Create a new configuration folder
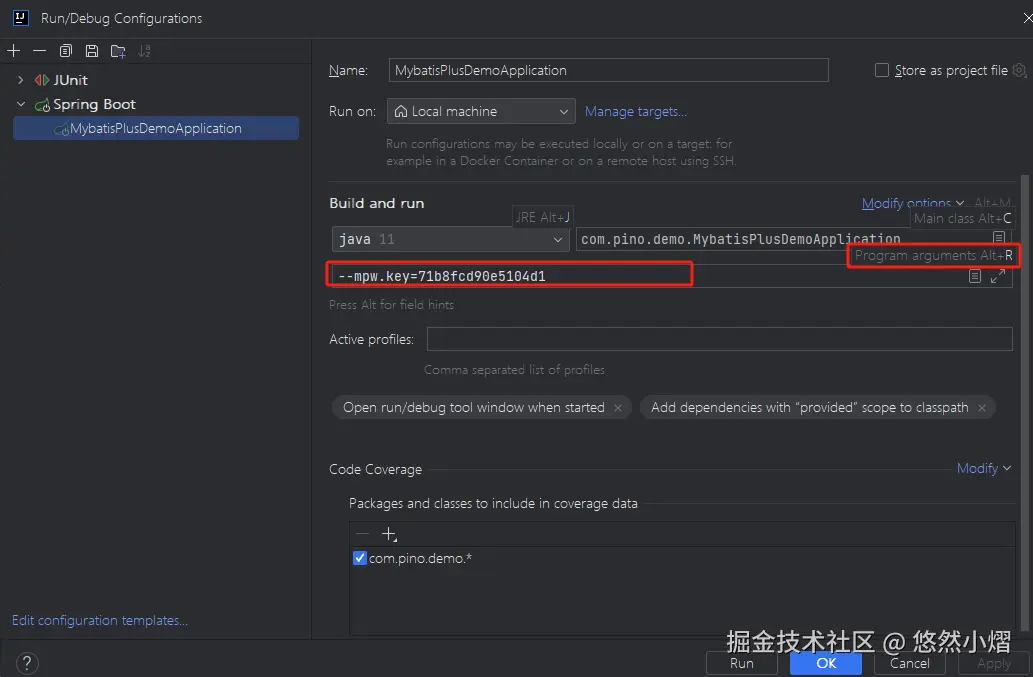 pos(118,51)
